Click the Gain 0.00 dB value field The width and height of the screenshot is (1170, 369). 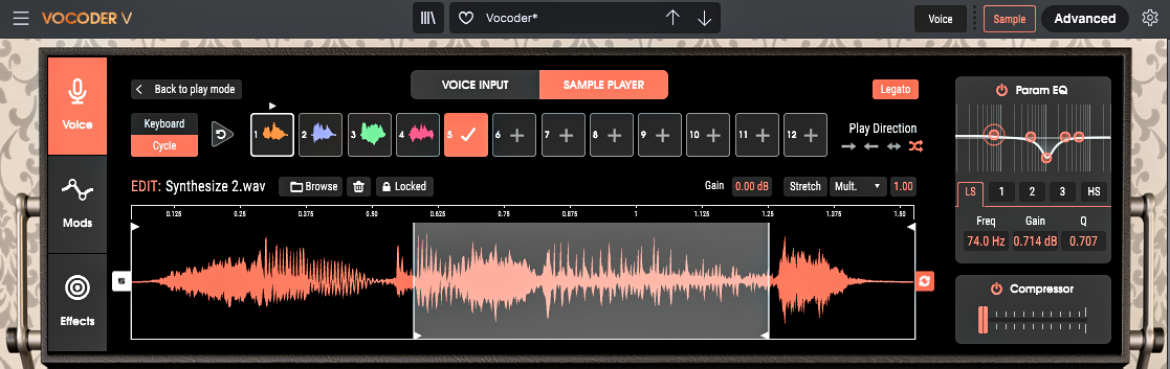click(751, 186)
